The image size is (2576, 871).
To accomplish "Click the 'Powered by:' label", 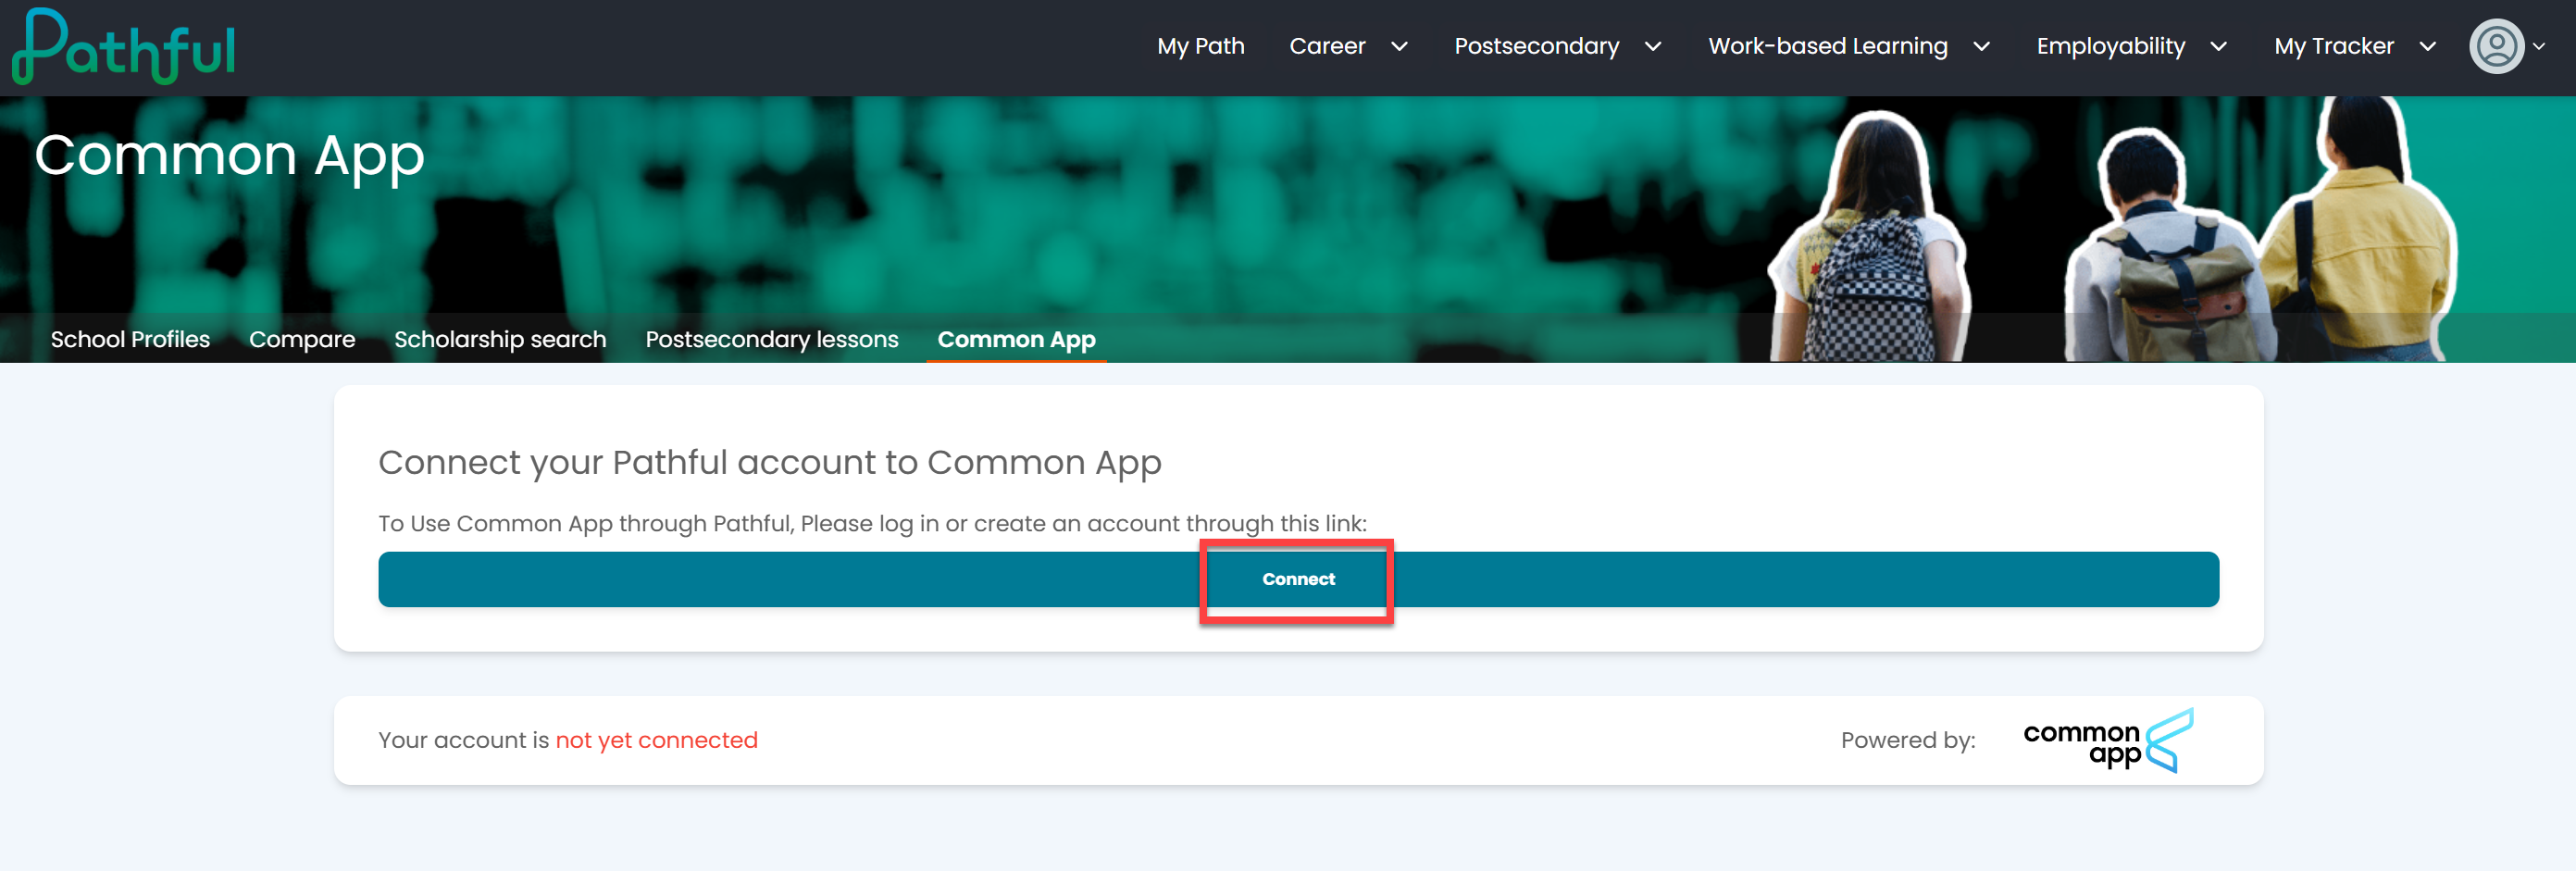I will [1907, 740].
